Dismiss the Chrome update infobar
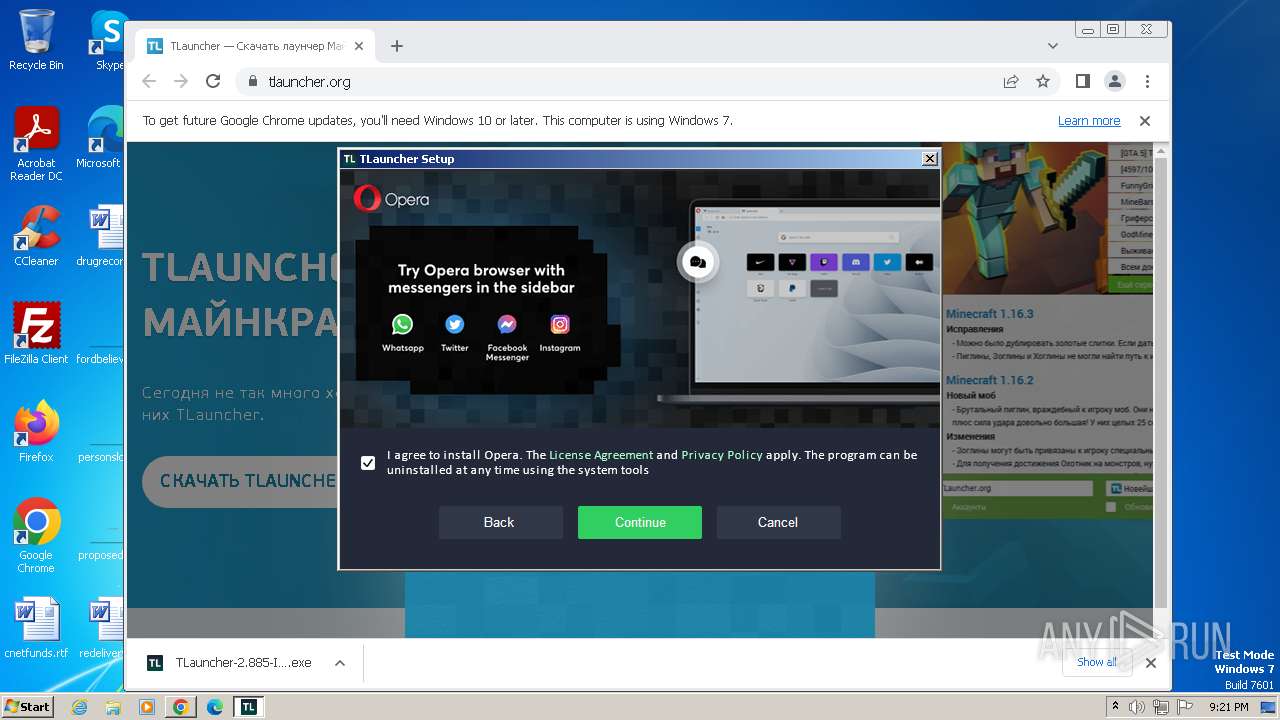Screen dimensions: 1280x720 1145,121
